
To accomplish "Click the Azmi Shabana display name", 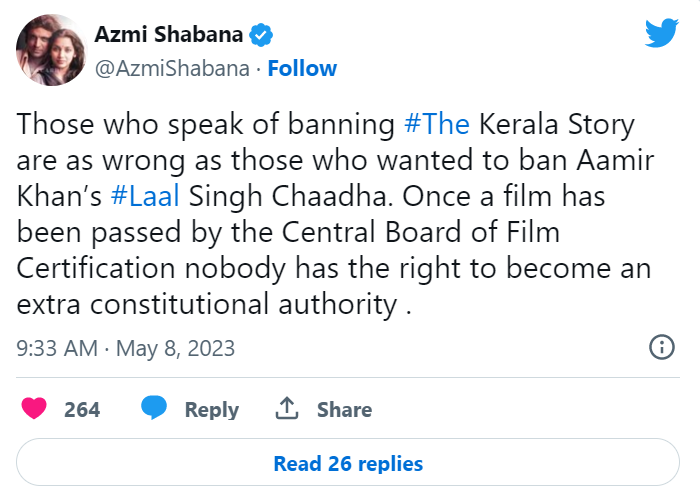I will point(169,36).
